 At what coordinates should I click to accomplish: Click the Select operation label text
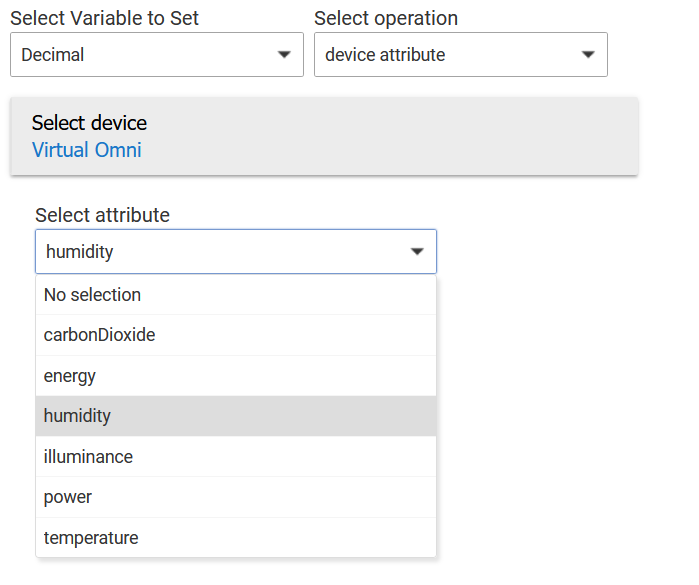pos(385,18)
